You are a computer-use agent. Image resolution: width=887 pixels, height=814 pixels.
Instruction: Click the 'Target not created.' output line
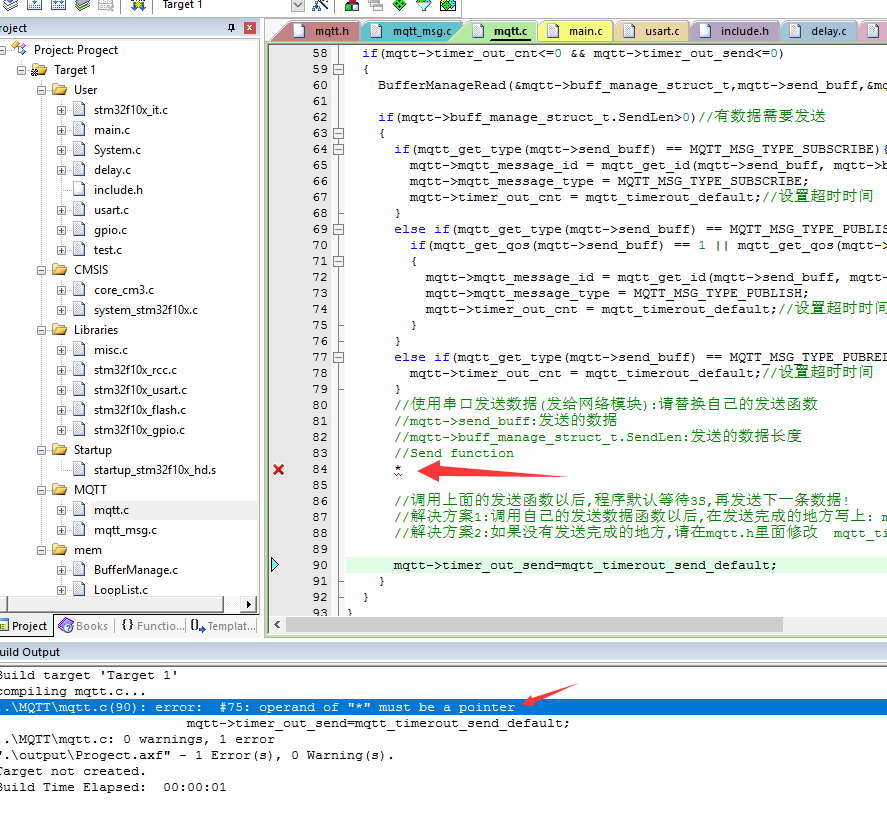72,771
